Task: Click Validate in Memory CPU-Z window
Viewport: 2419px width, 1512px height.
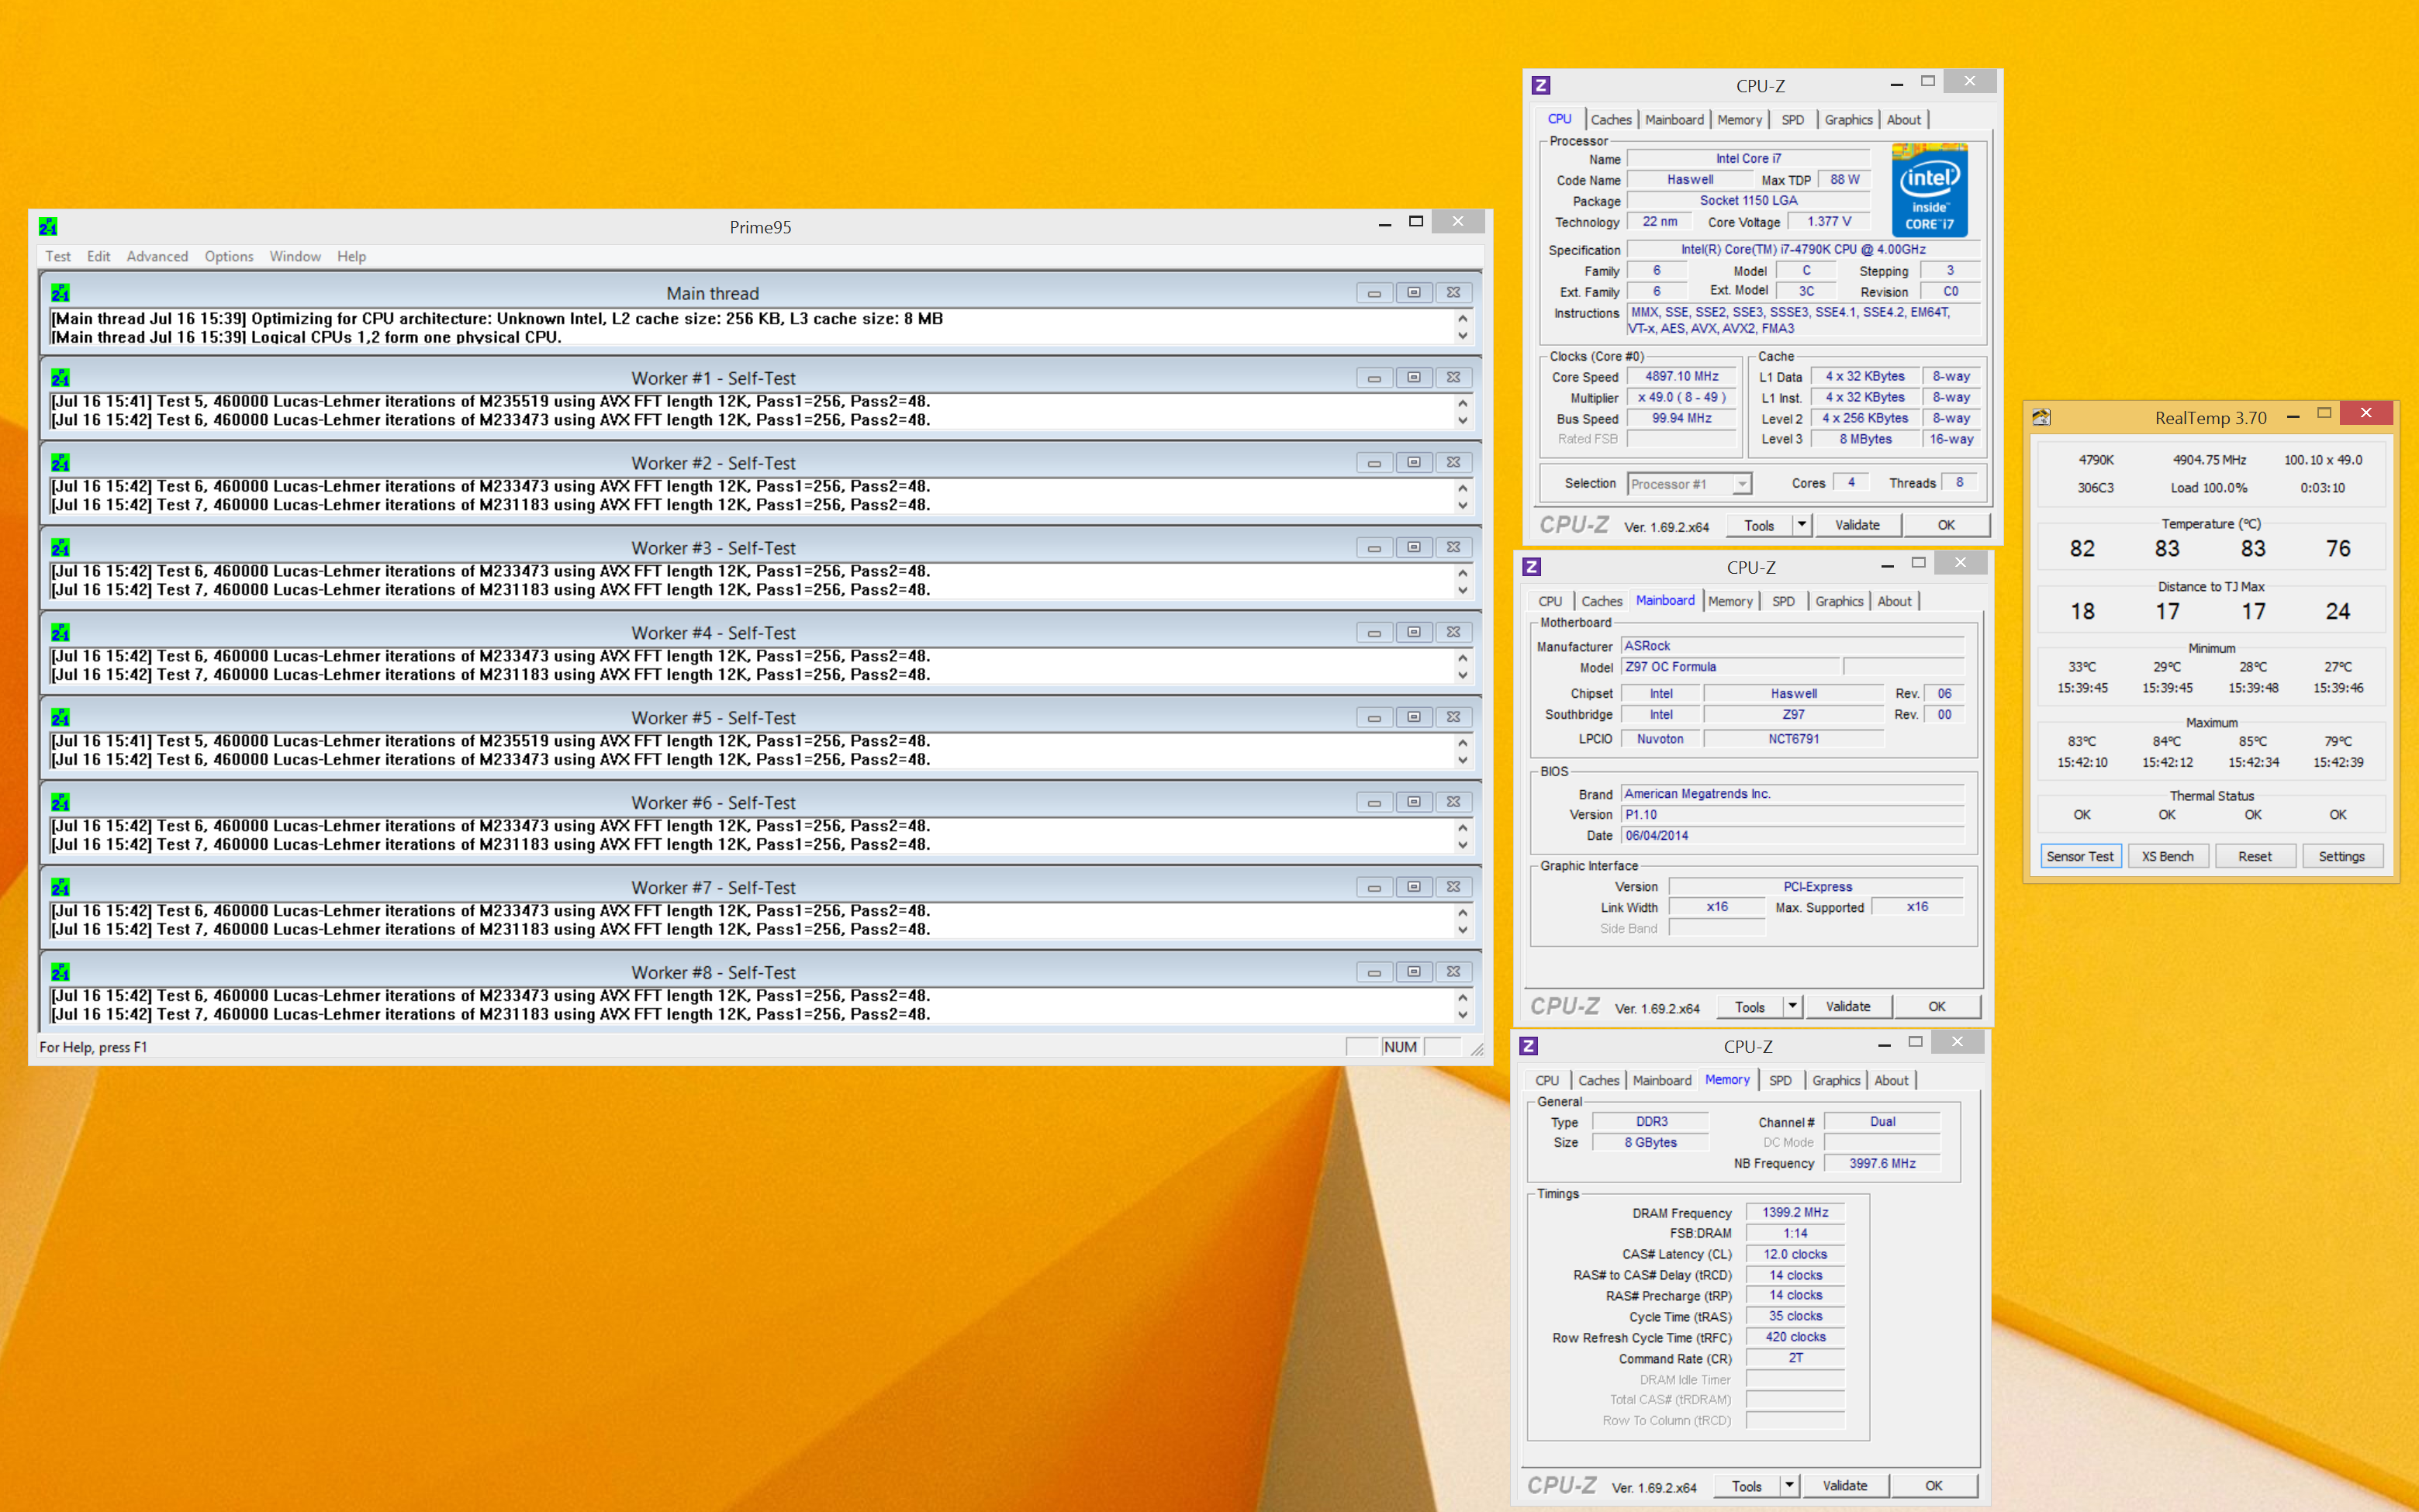Action: point(1845,1485)
